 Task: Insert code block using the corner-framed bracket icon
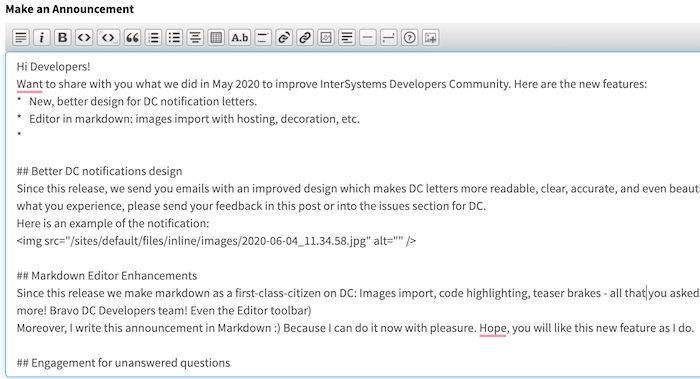click(x=108, y=37)
